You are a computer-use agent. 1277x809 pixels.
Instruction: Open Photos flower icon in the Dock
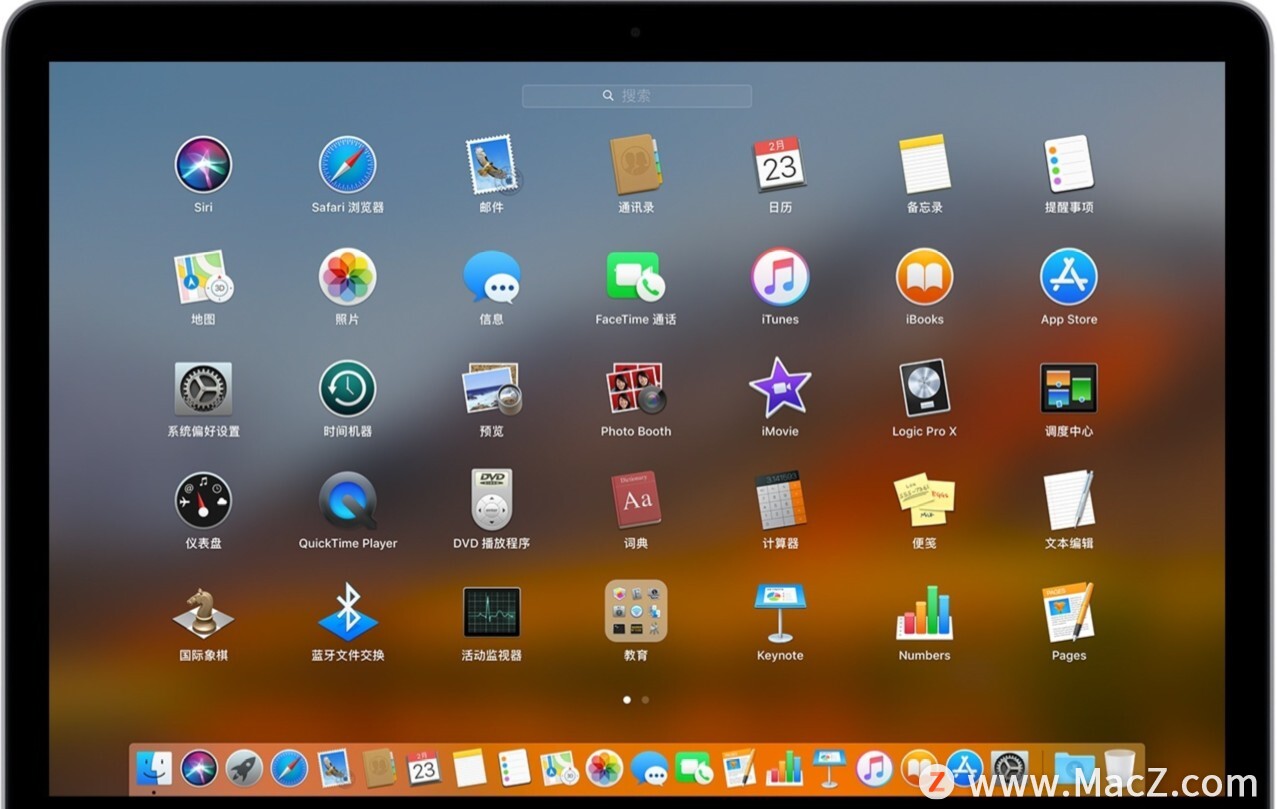pyautogui.click(x=604, y=769)
